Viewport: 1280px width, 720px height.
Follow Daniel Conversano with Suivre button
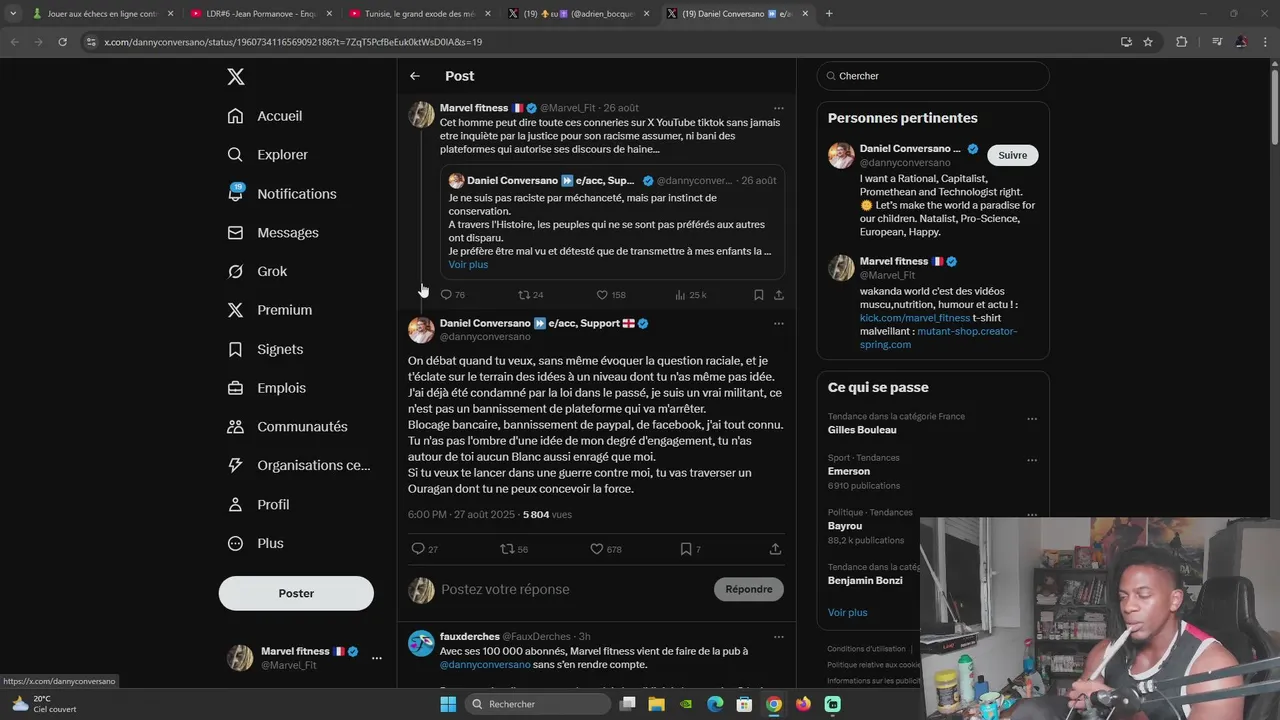[x=1013, y=155]
